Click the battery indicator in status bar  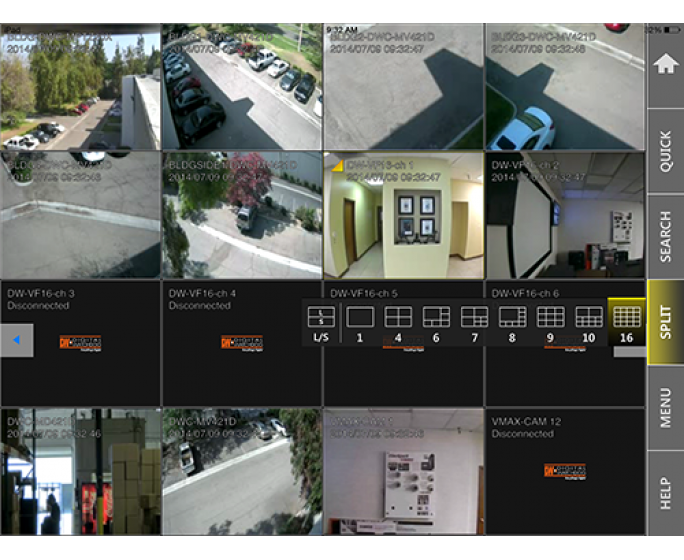[x=672, y=30]
